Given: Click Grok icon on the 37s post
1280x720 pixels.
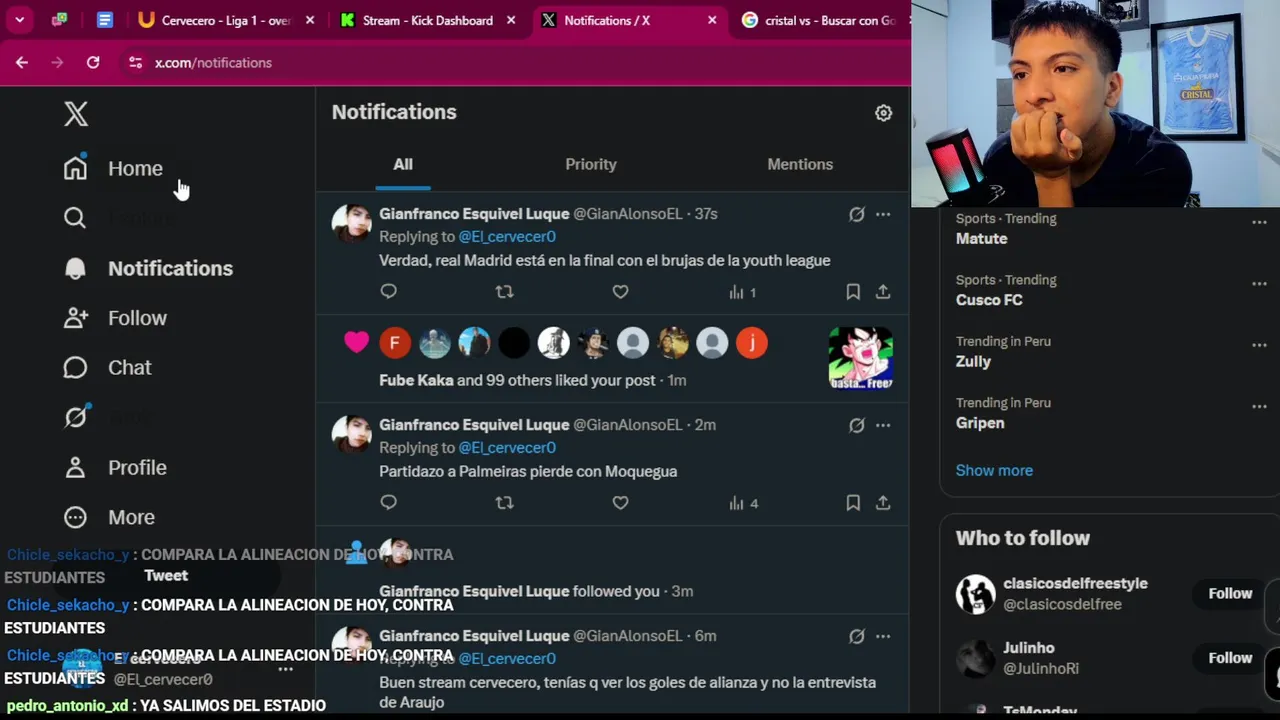Looking at the screenshot, I should pos(857,214).
